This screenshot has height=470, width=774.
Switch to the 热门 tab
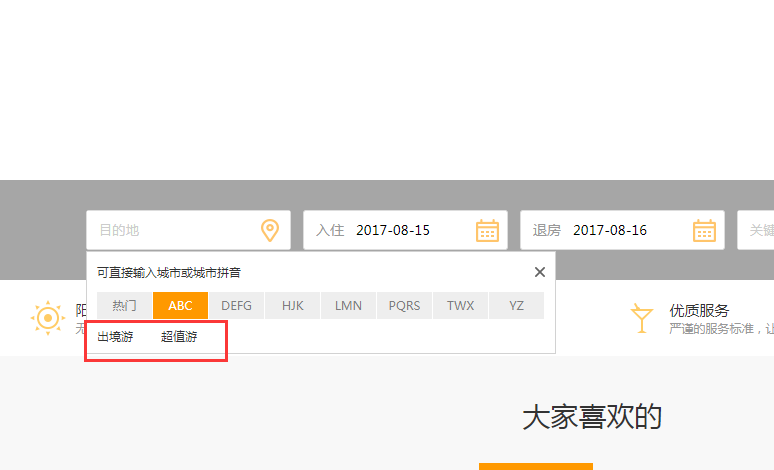[125, 306]
